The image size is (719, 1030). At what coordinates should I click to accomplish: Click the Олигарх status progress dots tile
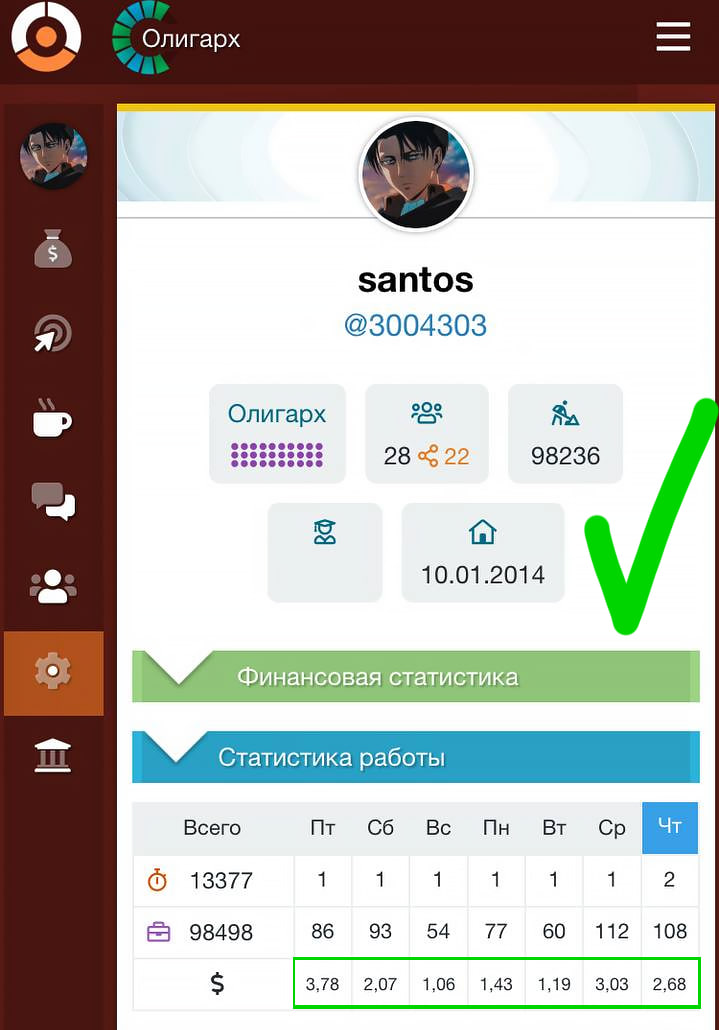(x=277, y=434)
